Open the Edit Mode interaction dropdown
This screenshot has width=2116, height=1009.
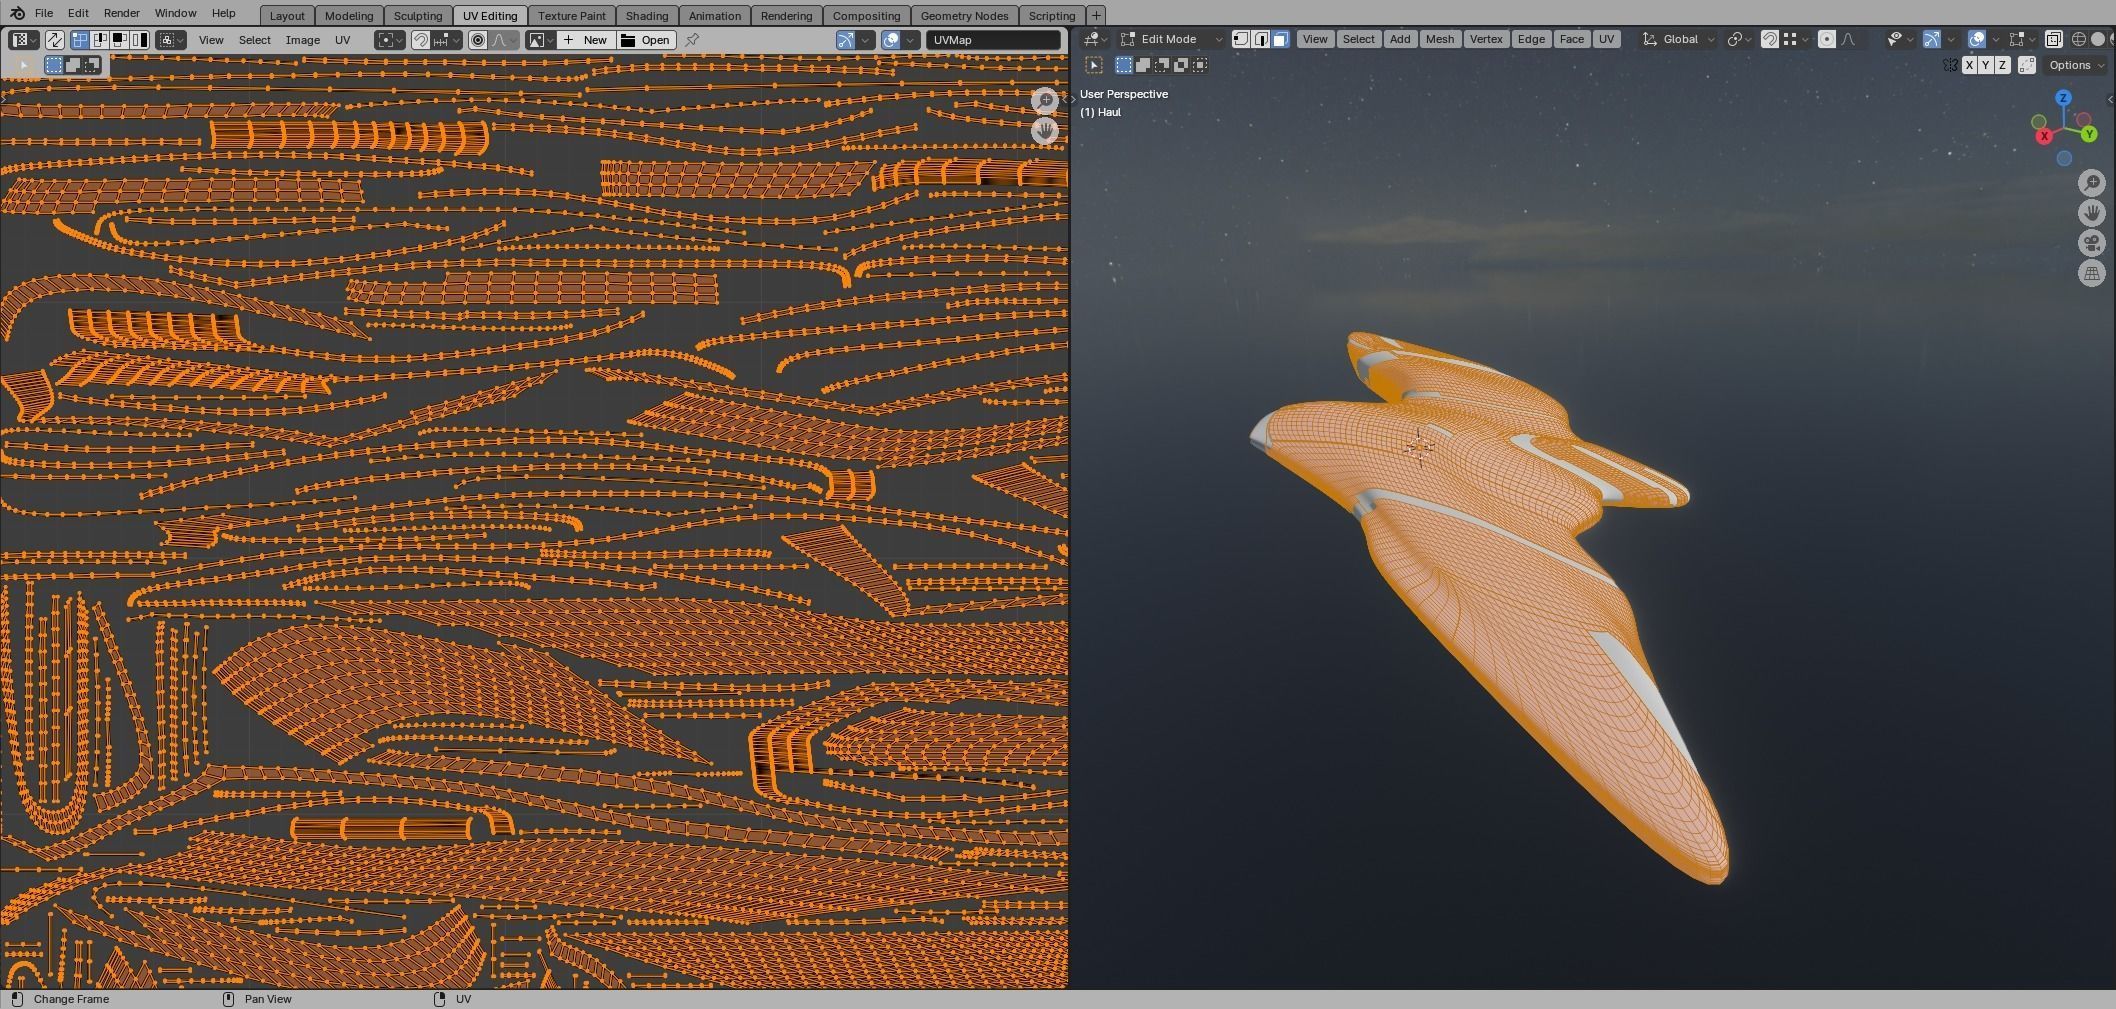pos(1171,39)
